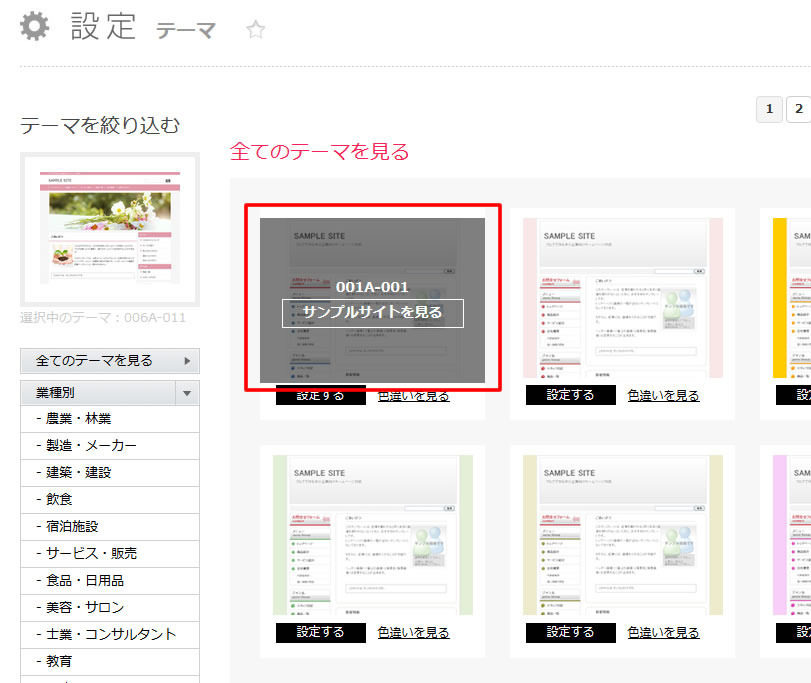The height and width of the screenshot is (683, 811).
Task: Click 設定する under the pink theme
Action: click(x=570, y=395)
